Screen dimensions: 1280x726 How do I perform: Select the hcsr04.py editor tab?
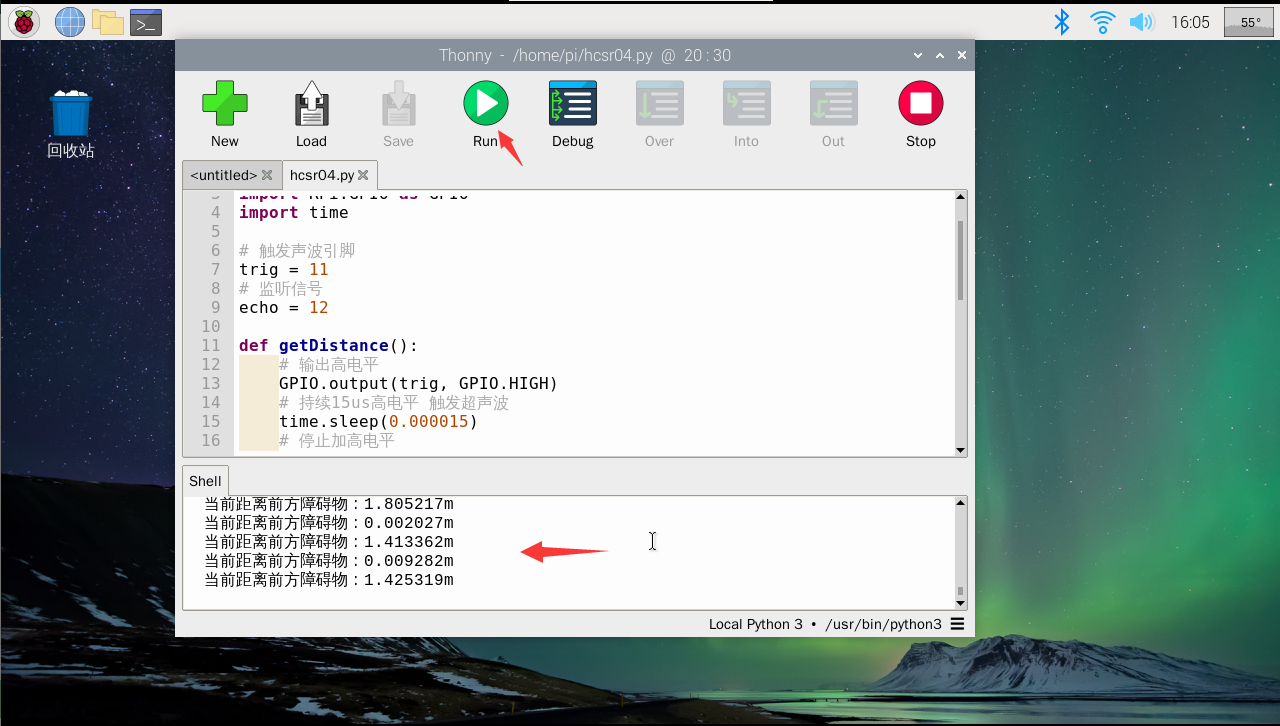click(x=321, y=175)
